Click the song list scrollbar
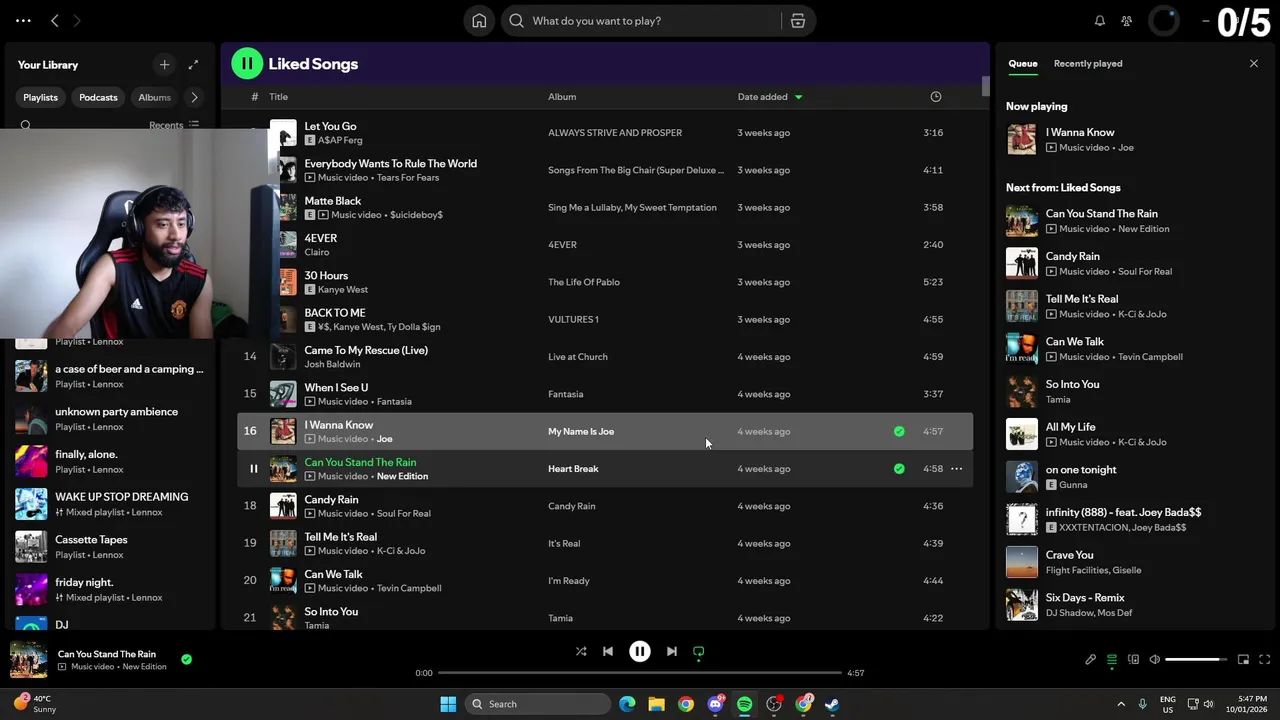 (985, 87)
